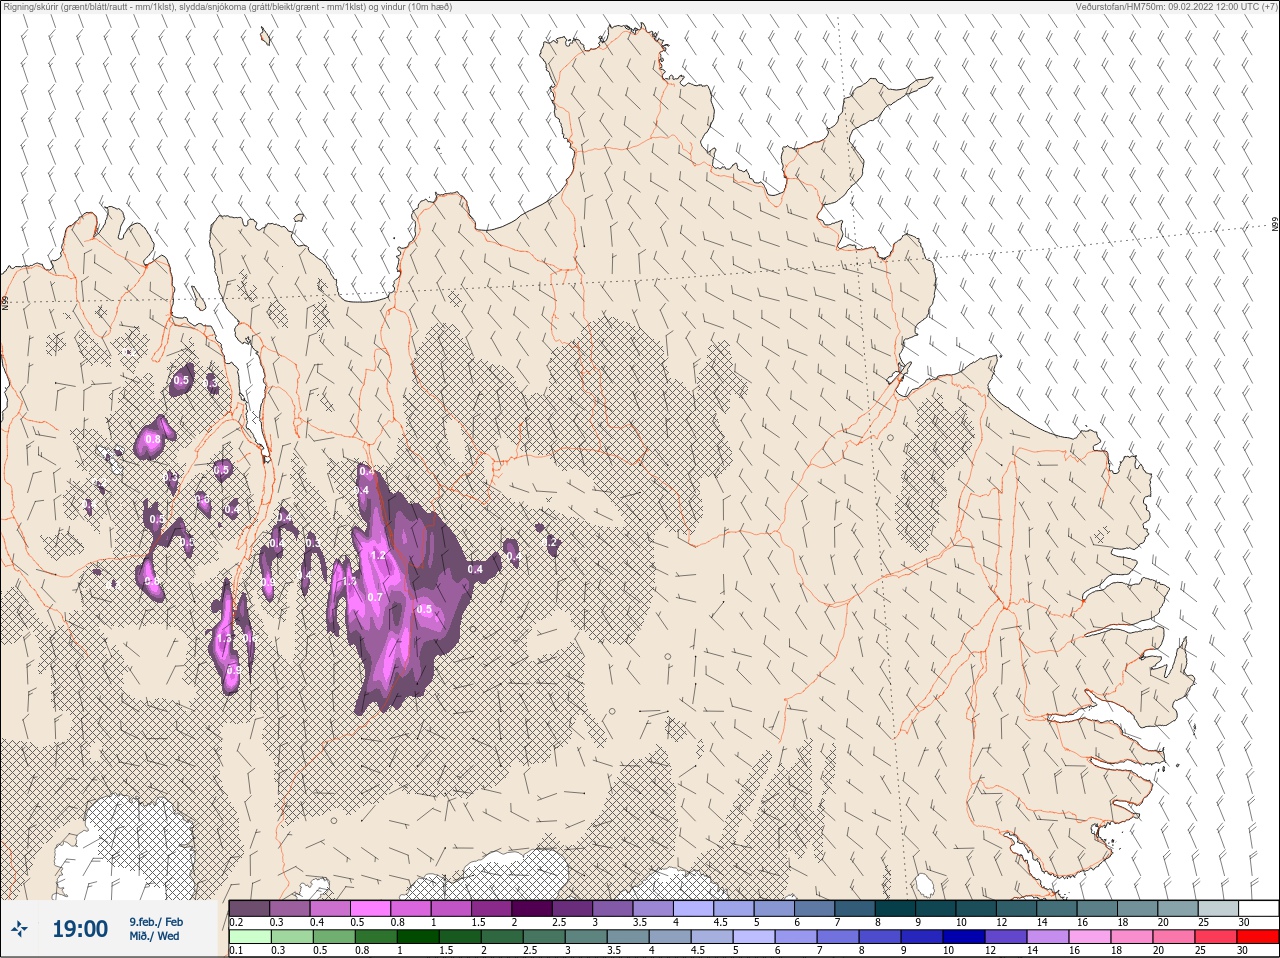
Task: Pick the upper legend swatch between 8 and 9
Action: coord(896,908)
